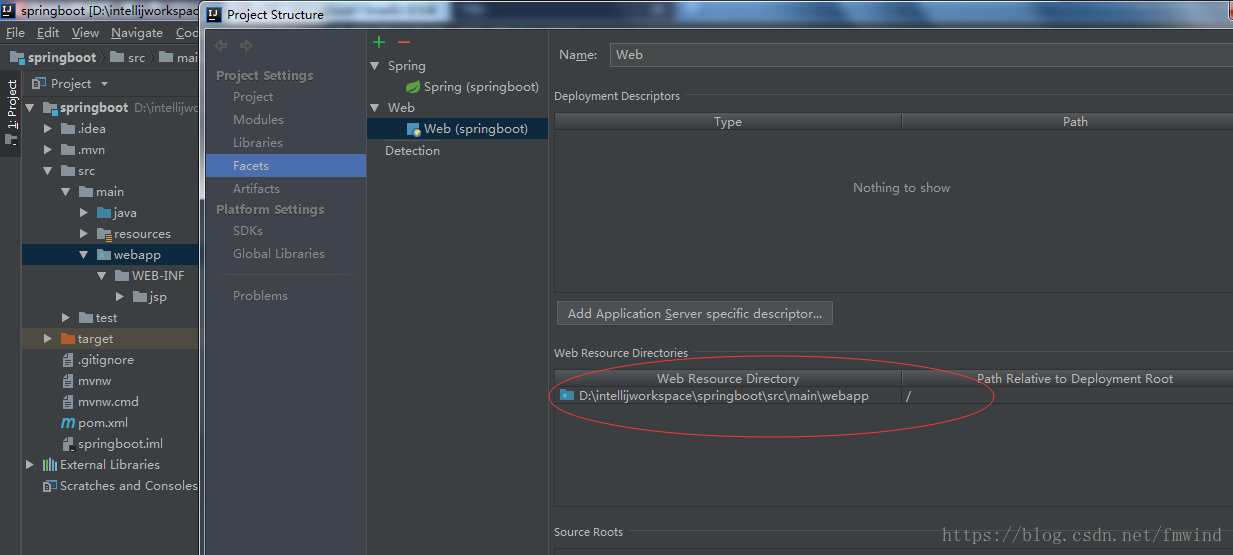
Task: Collapse the springboot root node
Action: tap(30, 108)
